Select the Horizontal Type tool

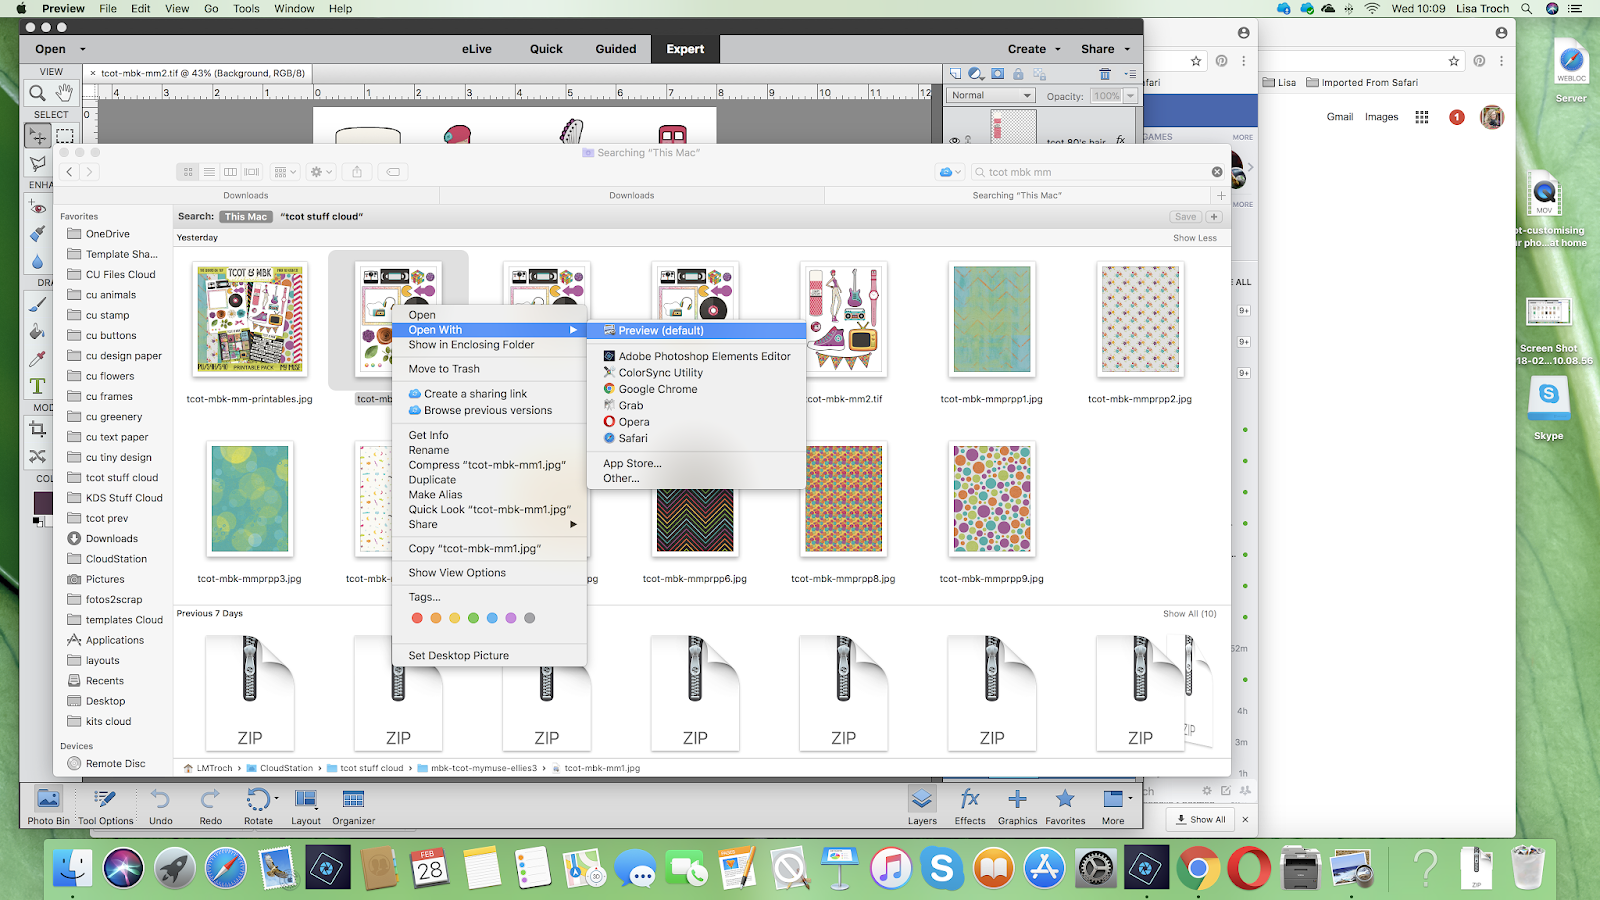point(38,385)
